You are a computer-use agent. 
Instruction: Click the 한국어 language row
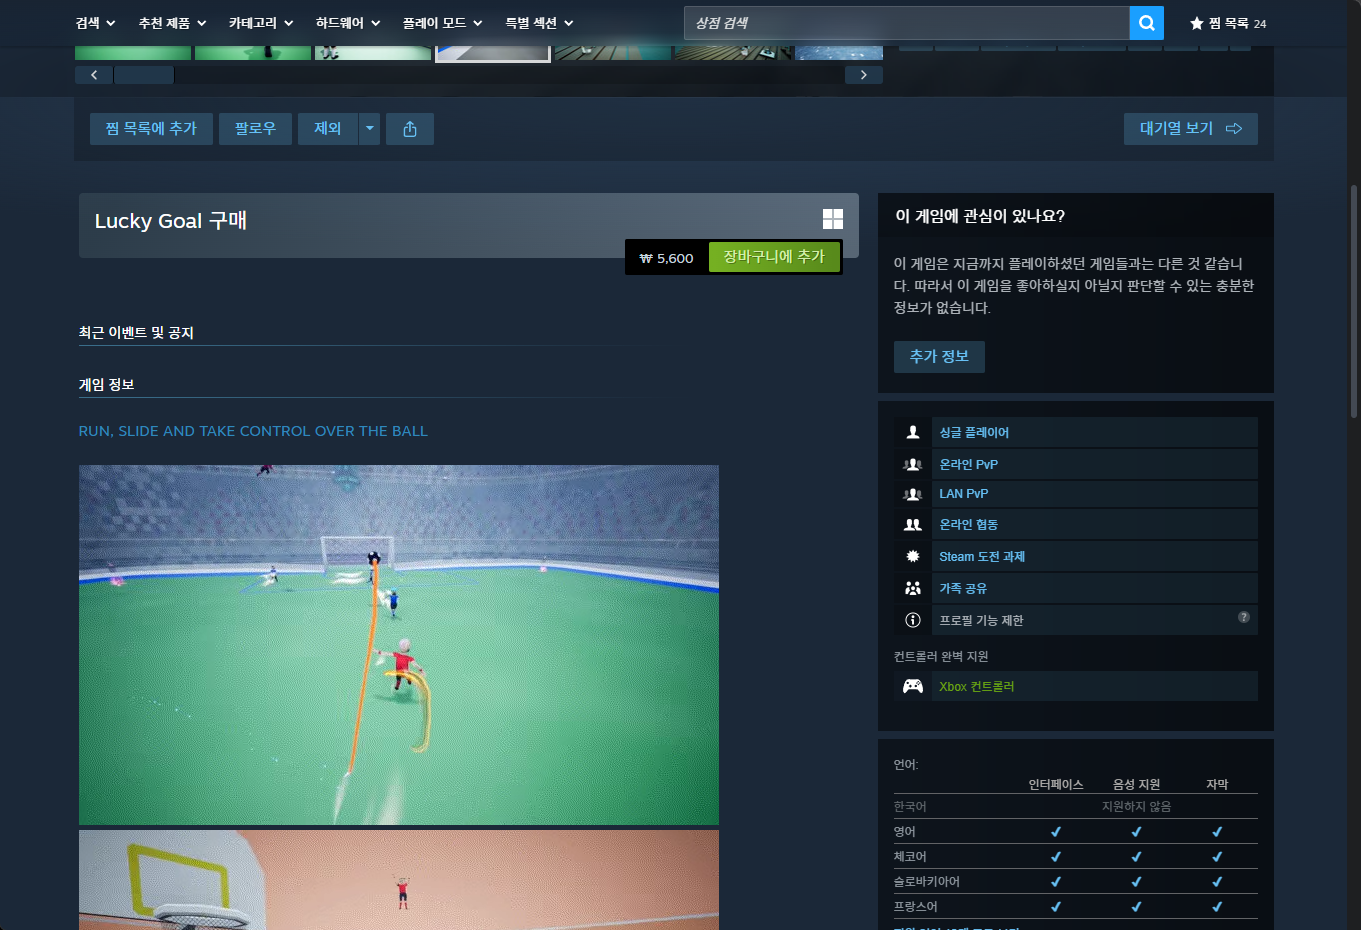[1076, 806]
